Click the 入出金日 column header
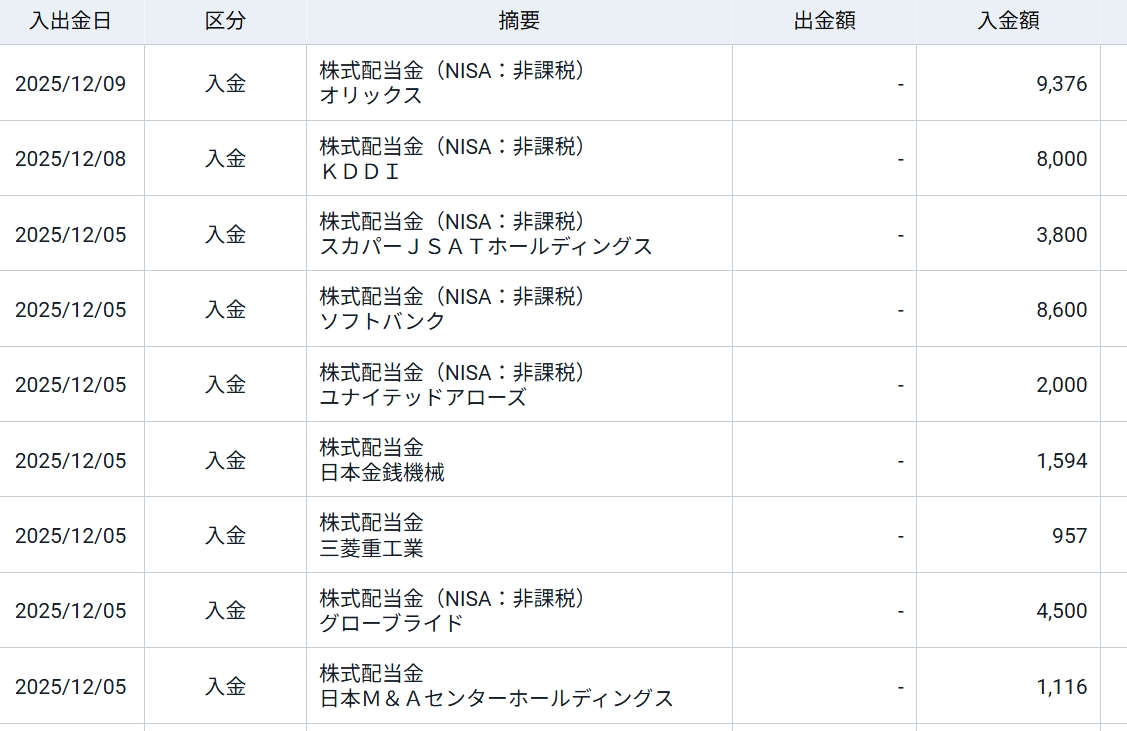 [70, 22]
